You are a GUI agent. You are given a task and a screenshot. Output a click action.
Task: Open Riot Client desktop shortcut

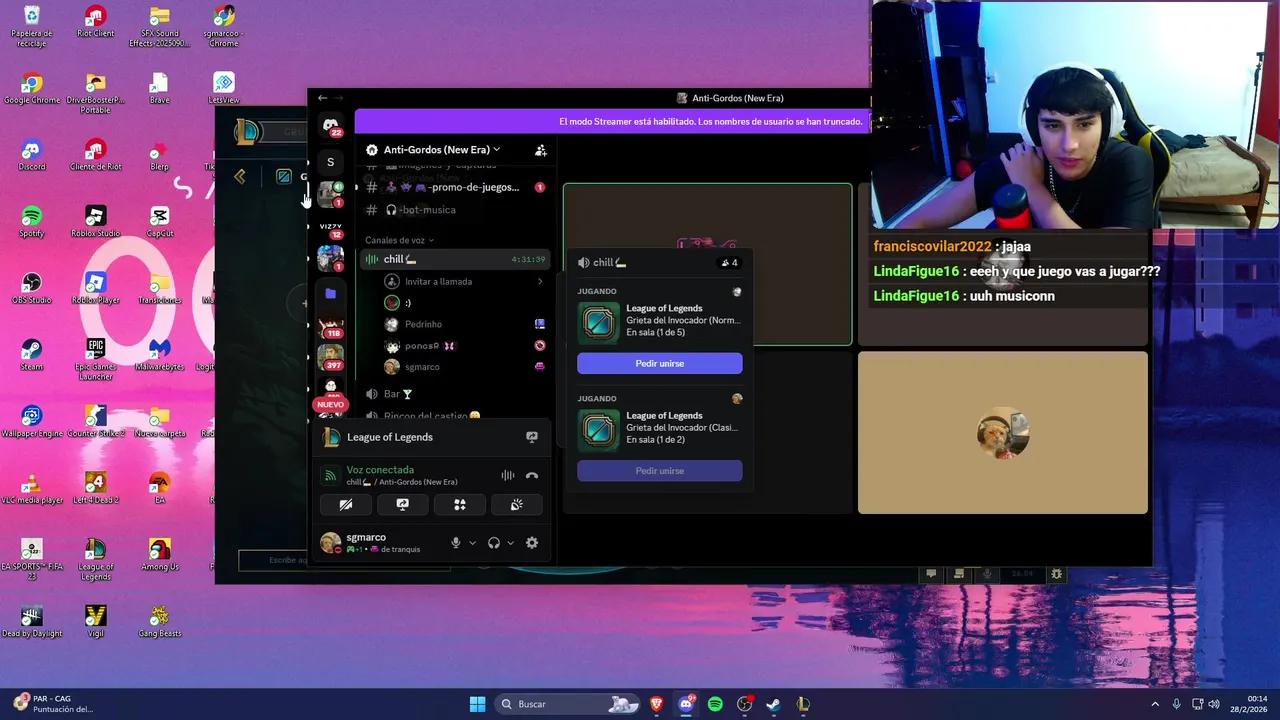pos(96,23)
